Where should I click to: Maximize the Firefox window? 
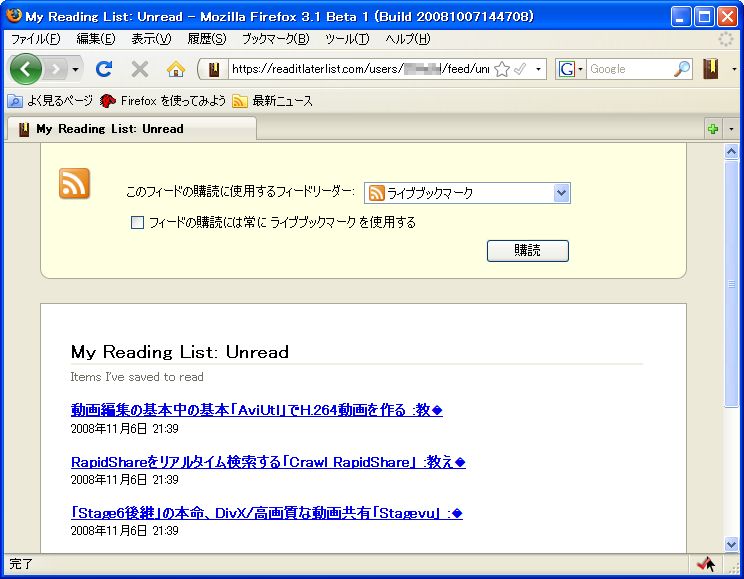704,17
